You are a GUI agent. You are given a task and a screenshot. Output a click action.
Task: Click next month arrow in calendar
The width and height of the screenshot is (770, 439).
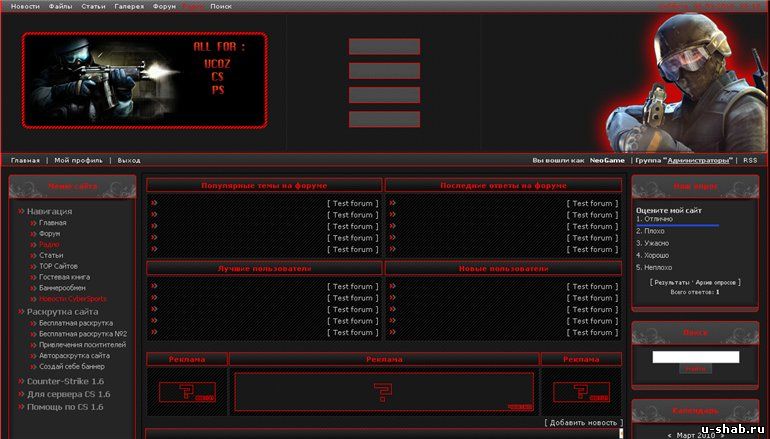(722, 436)
